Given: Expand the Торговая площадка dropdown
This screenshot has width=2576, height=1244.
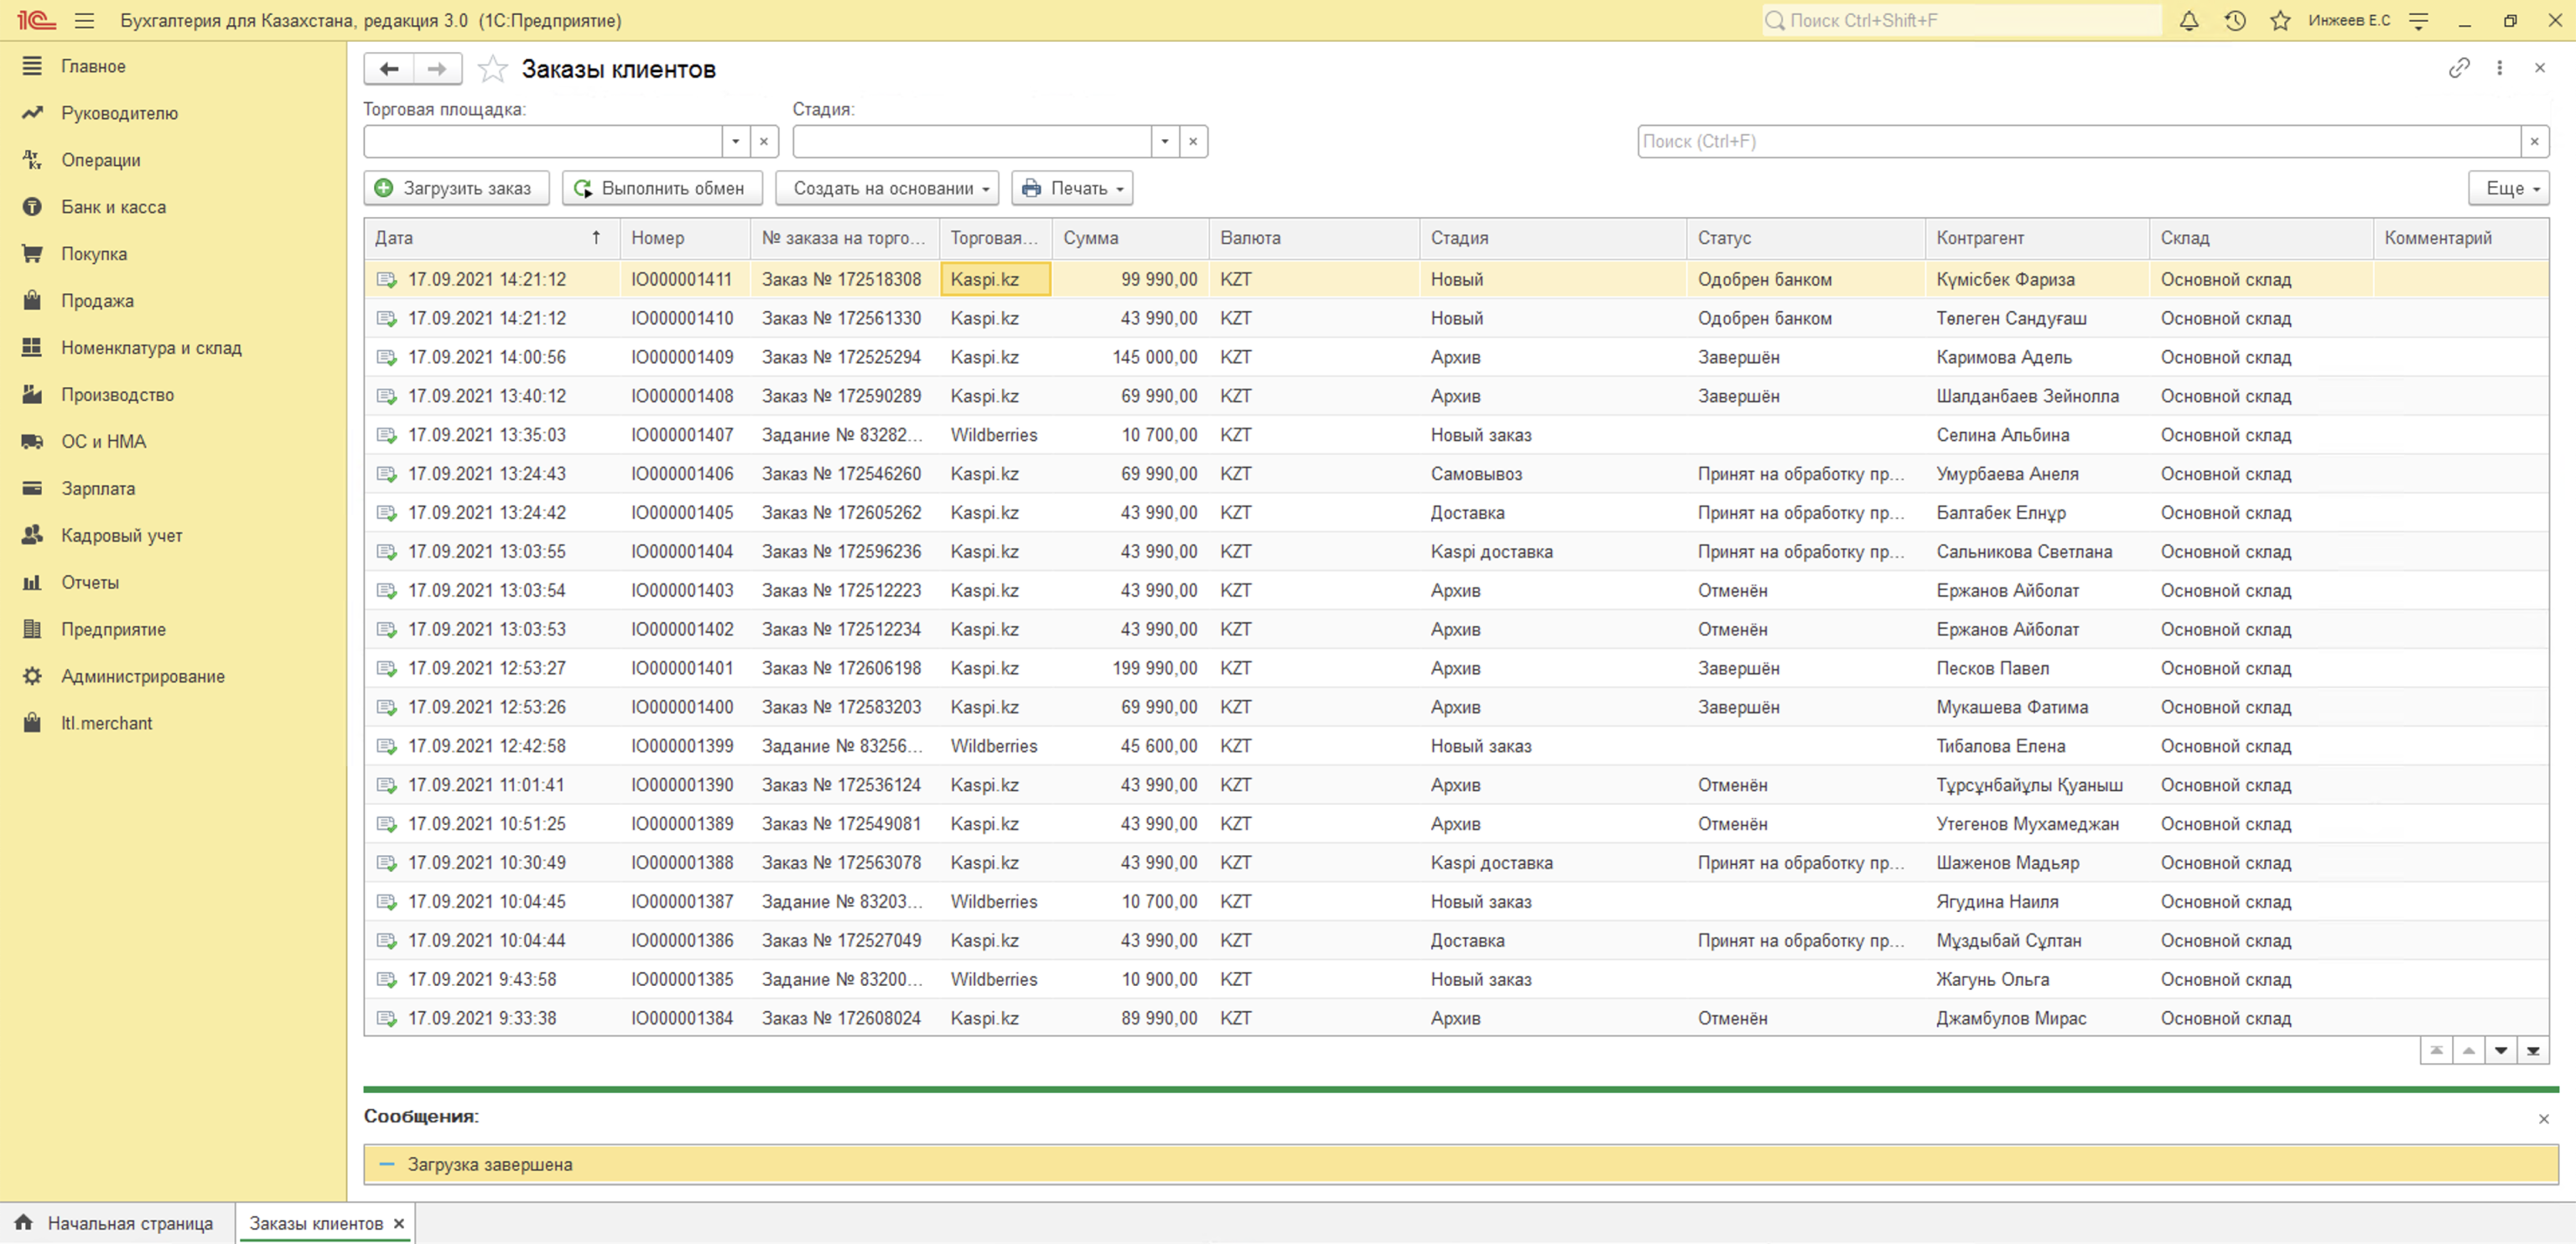Looking at the screenshot, I should coord(735,141).
